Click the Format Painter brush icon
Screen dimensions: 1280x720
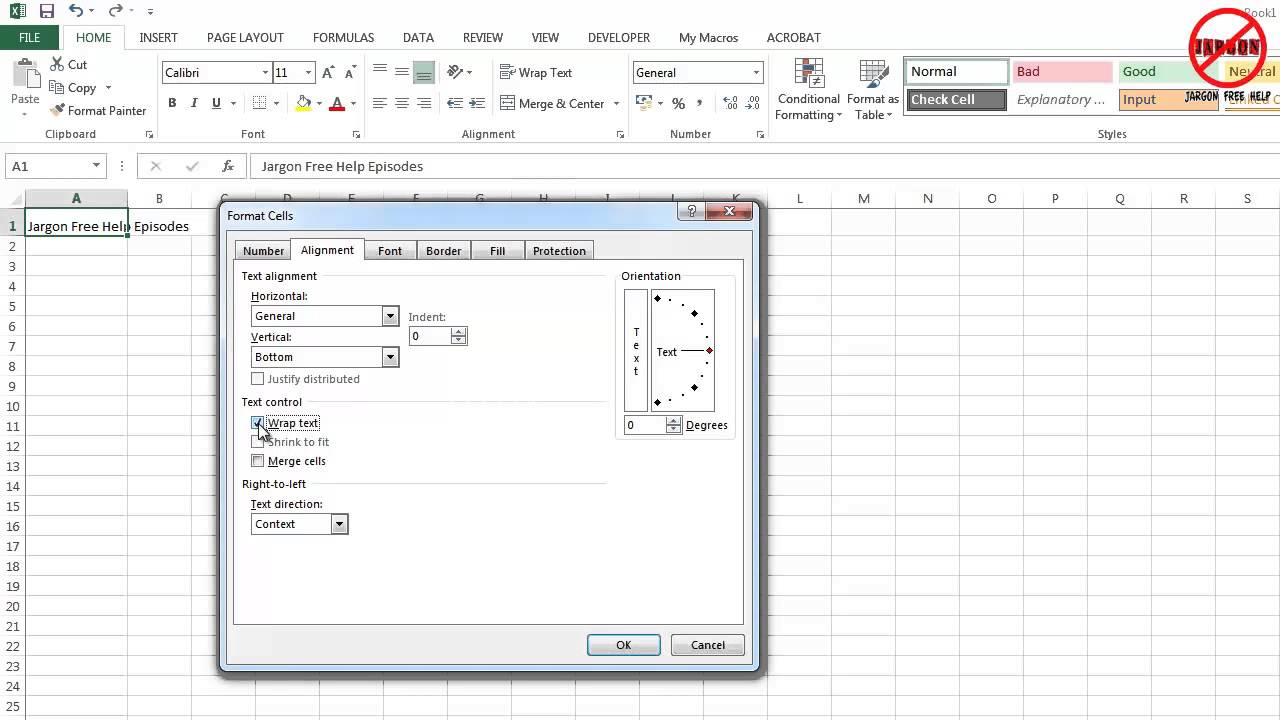tap(58, 110)
